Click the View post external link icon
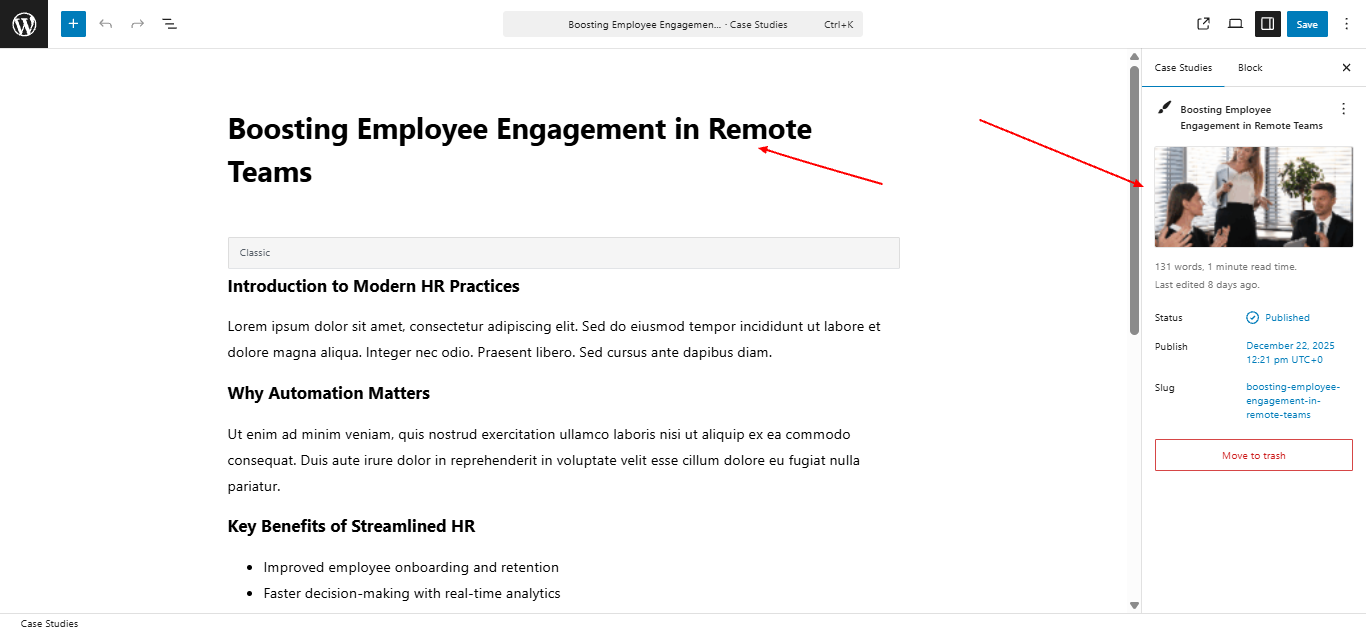The image size is (1366, 633). tap(1203, 24)
